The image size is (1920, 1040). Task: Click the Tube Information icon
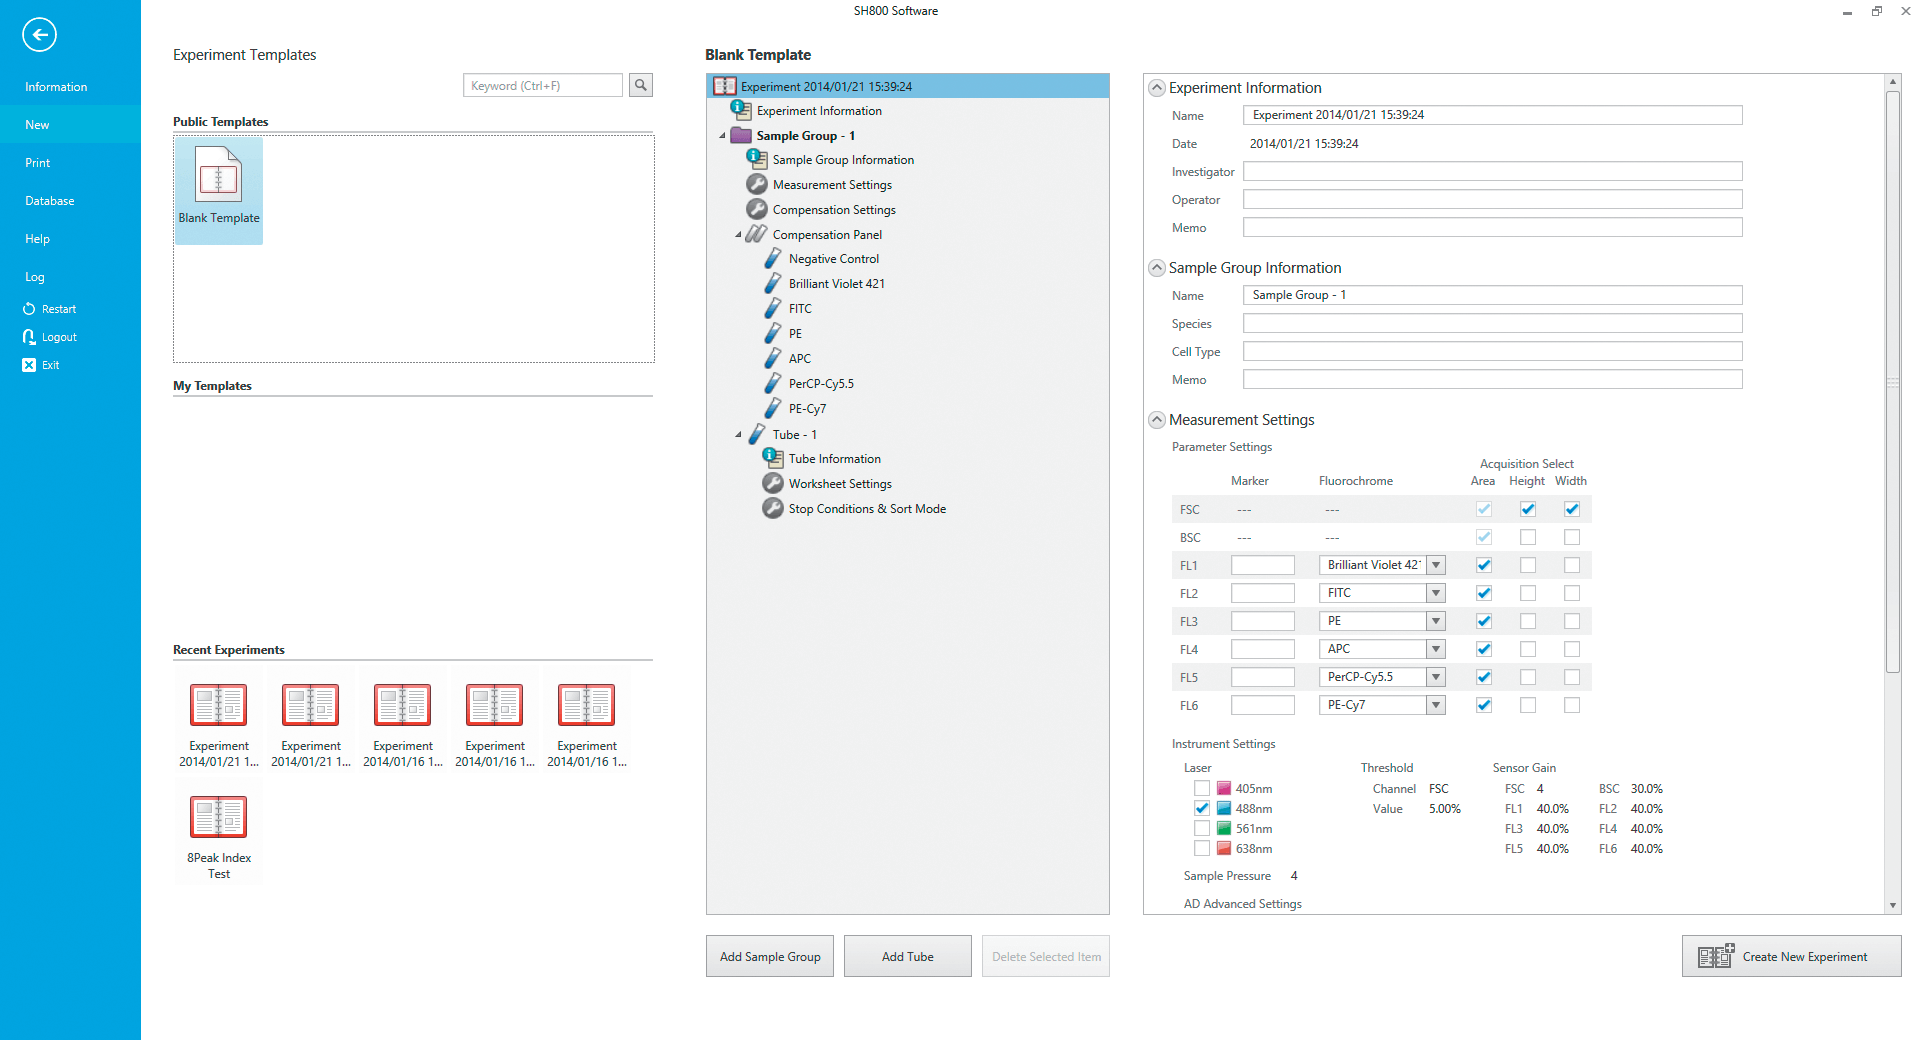tap(773, 459)
